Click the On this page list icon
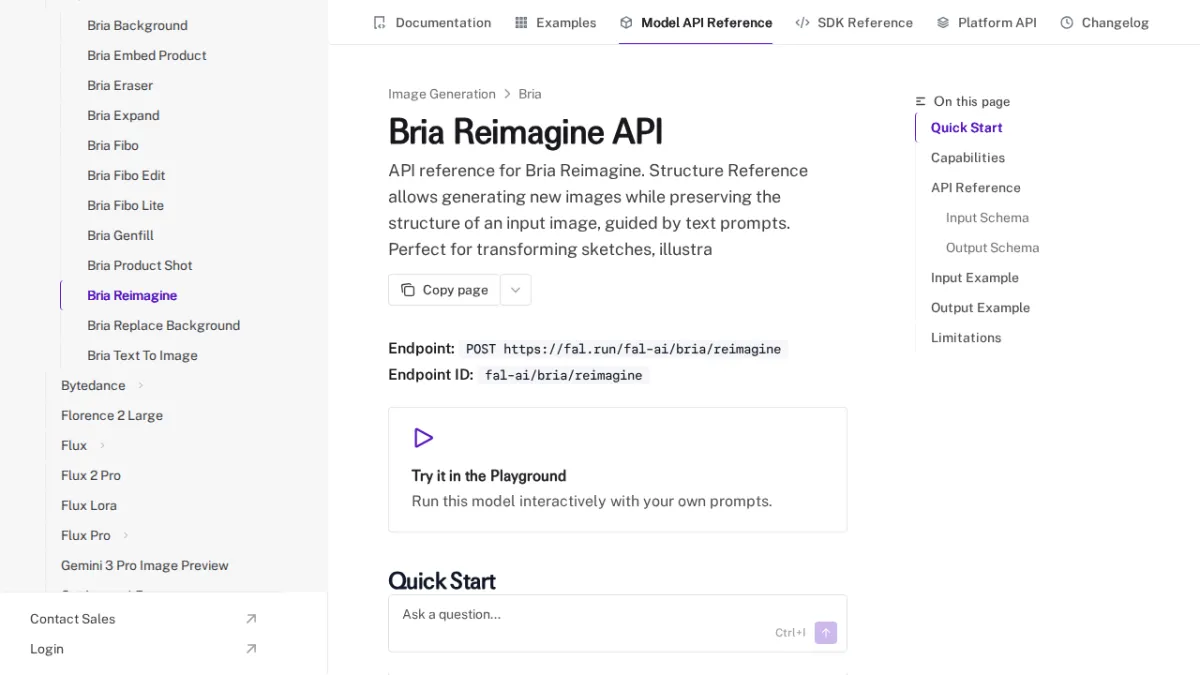 [921, 102]
